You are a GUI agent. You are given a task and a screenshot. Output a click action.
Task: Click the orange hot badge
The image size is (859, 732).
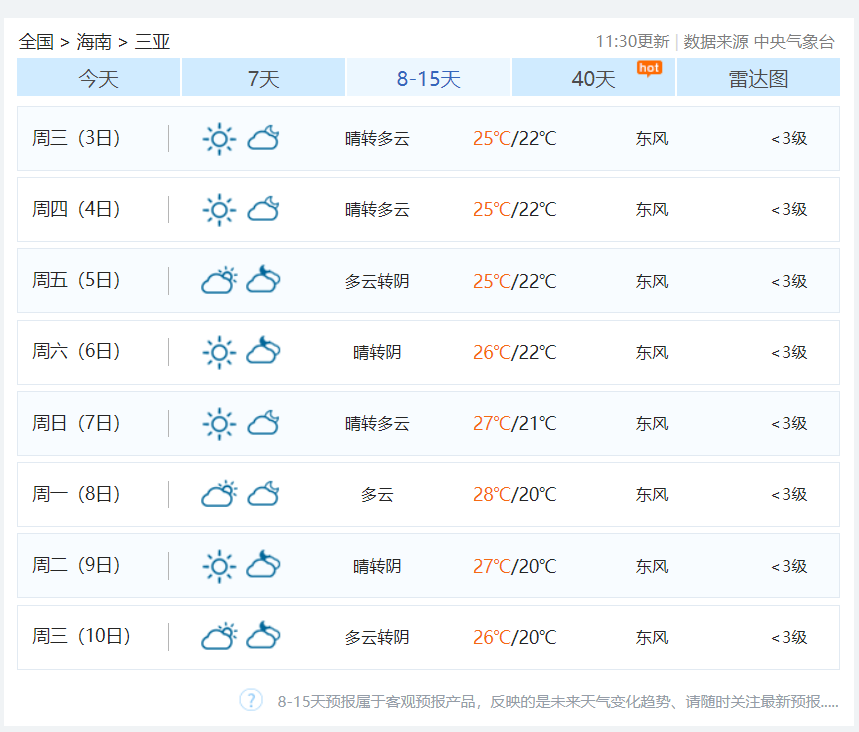[x=650, y=68]
